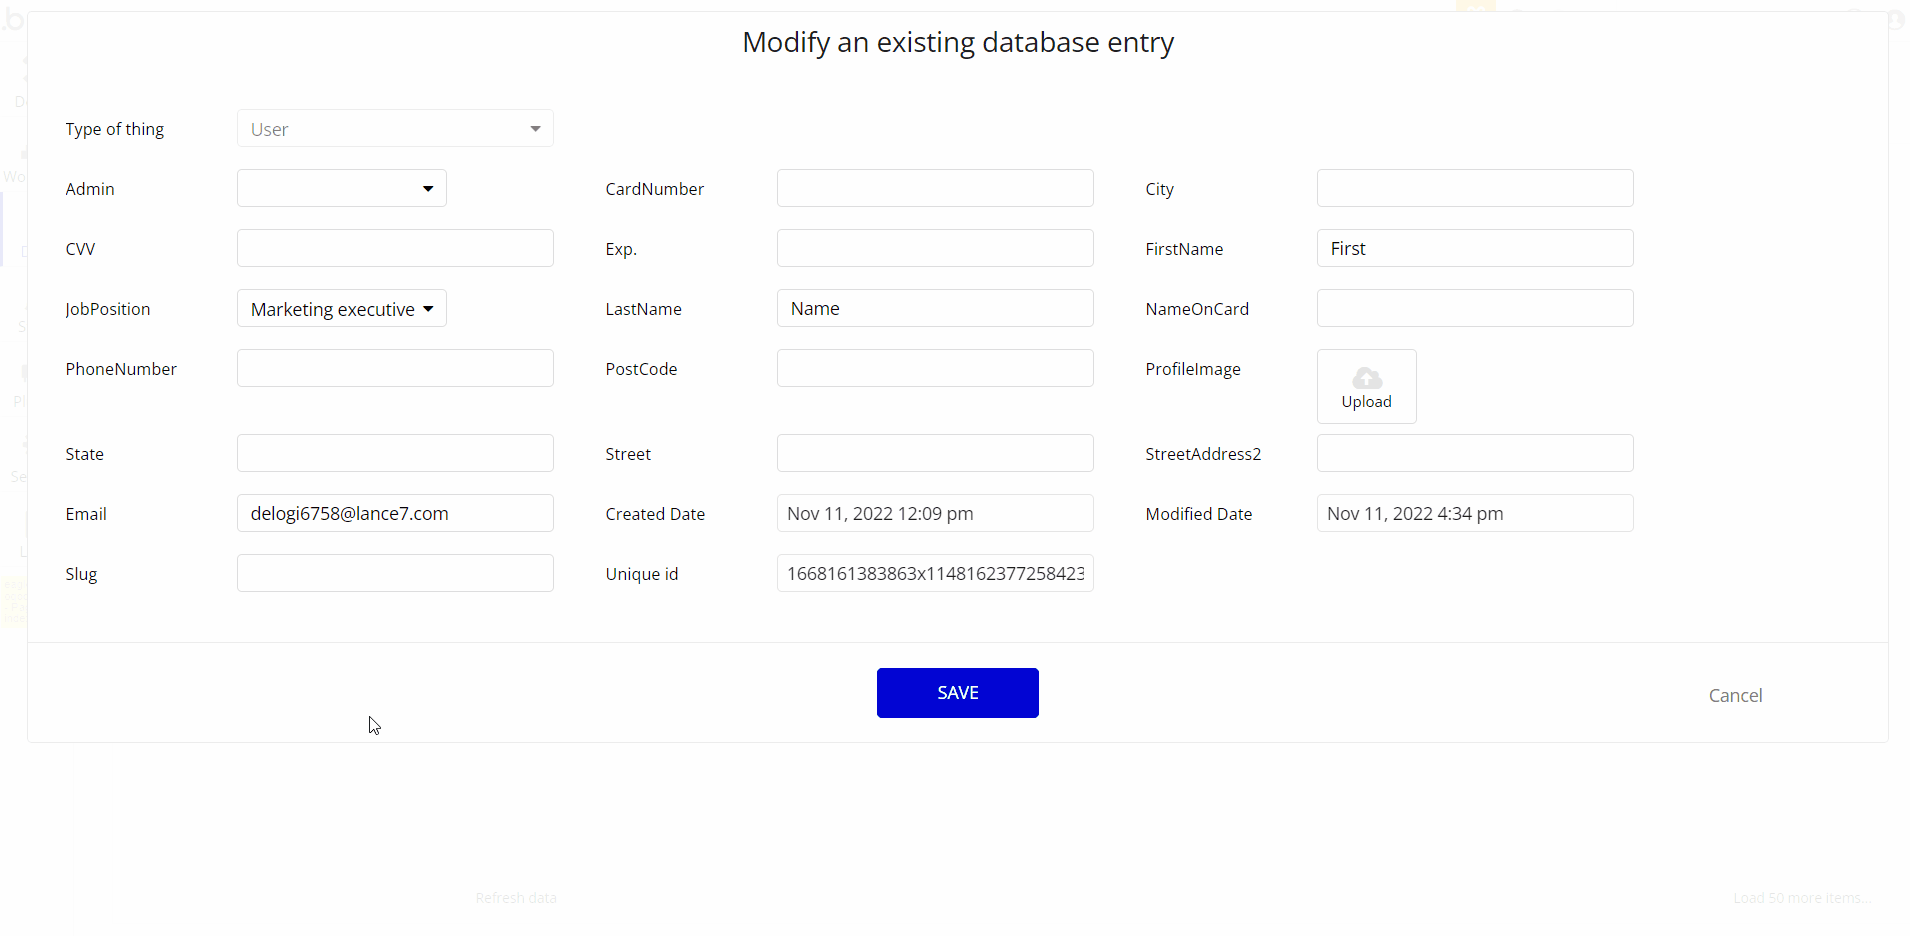Screen dimensions: 1910x936
Task: Click the Exp. input field
Action: tap(934, 249)
